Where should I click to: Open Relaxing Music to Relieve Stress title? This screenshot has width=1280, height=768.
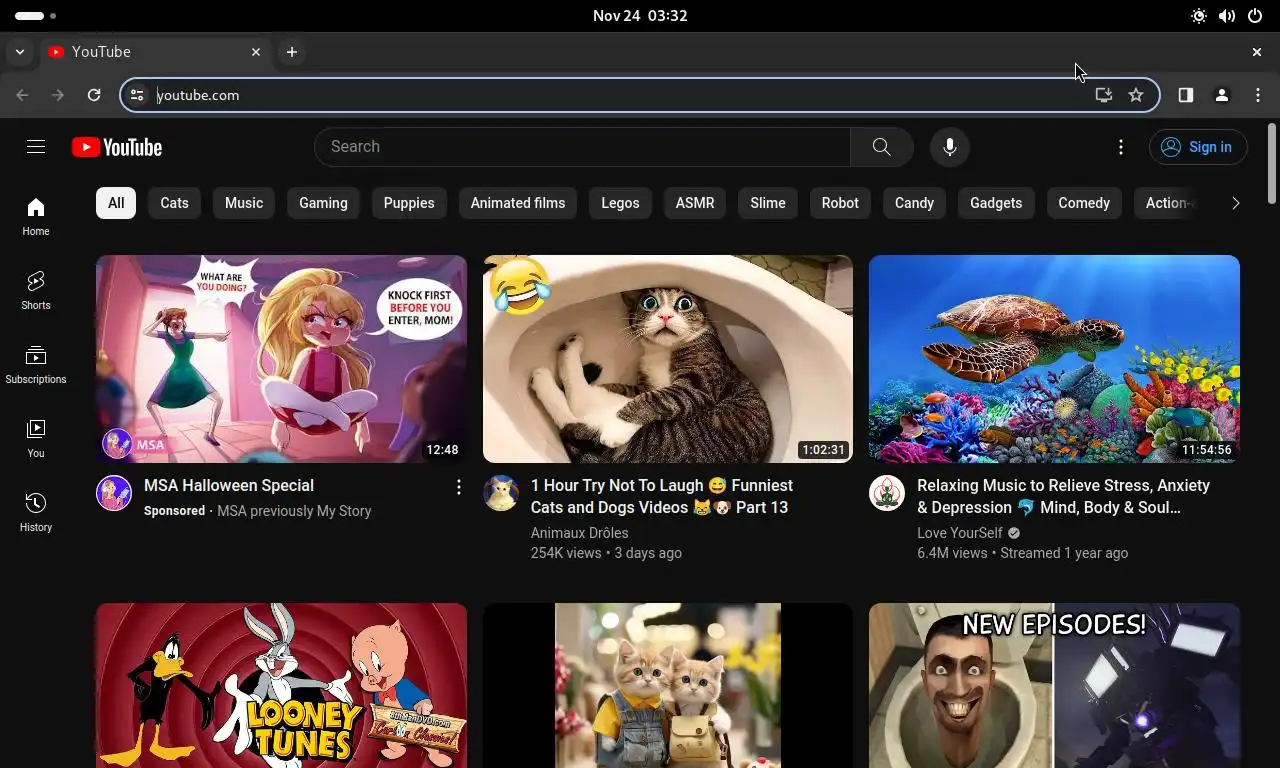1063,497
